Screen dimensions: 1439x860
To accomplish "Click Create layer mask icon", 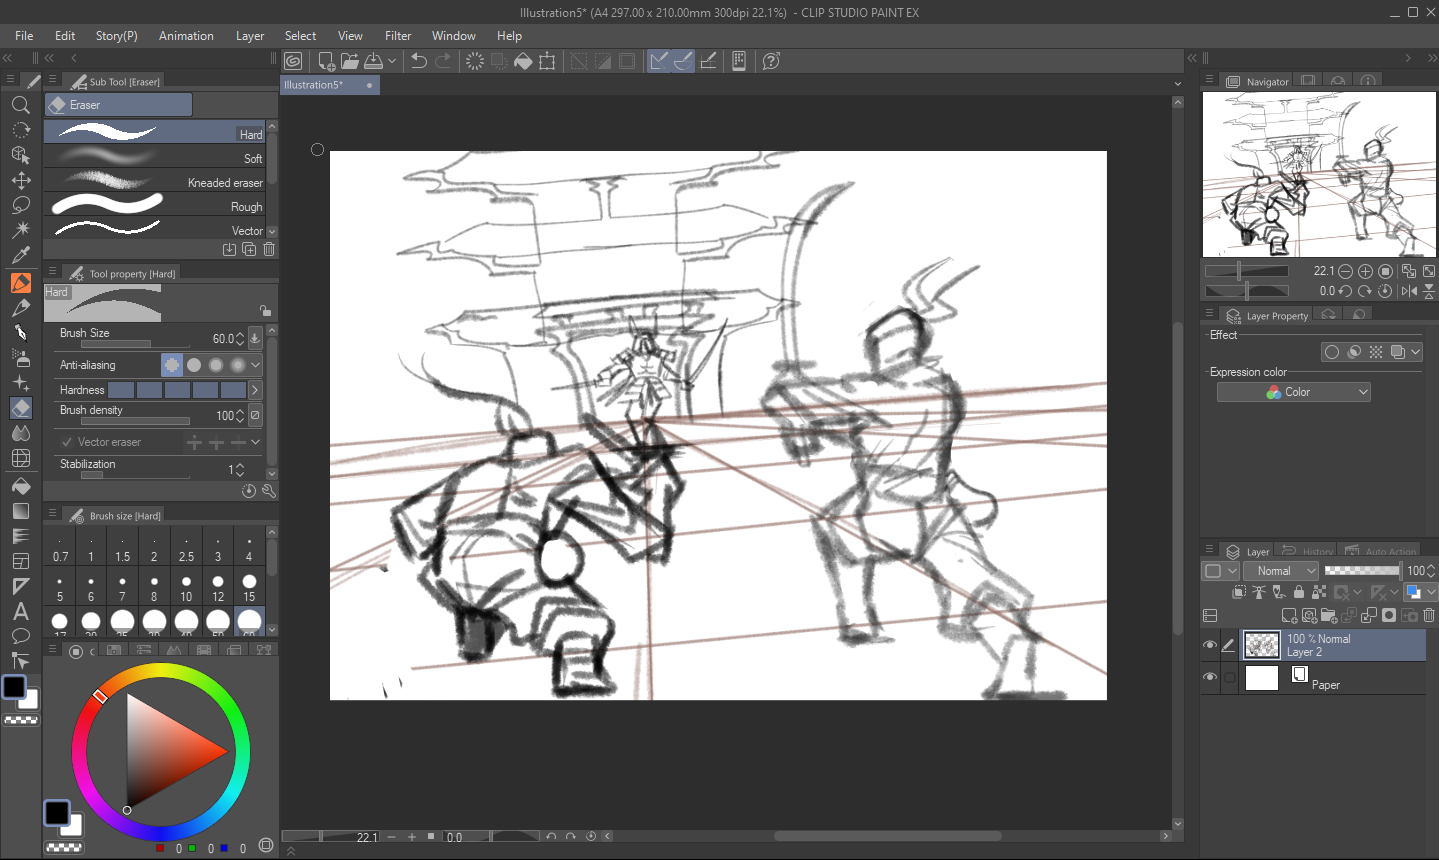I will coord(1389,615).
